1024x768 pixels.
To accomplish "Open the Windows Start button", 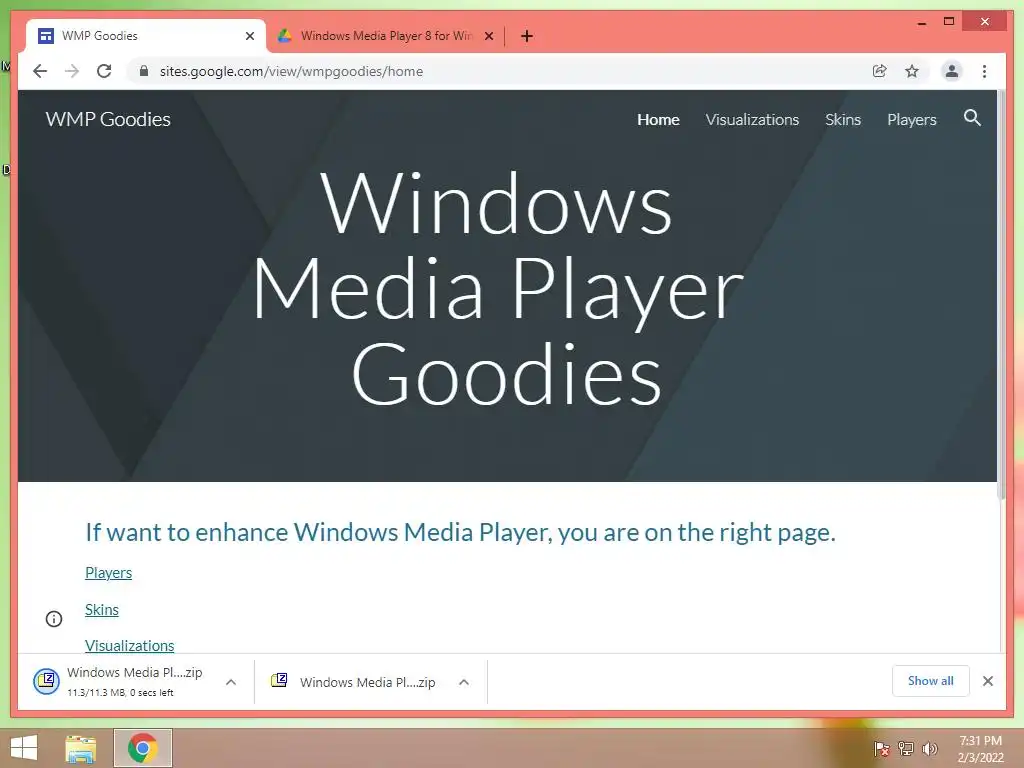I will pyautogui.click(x=24, y=748).
